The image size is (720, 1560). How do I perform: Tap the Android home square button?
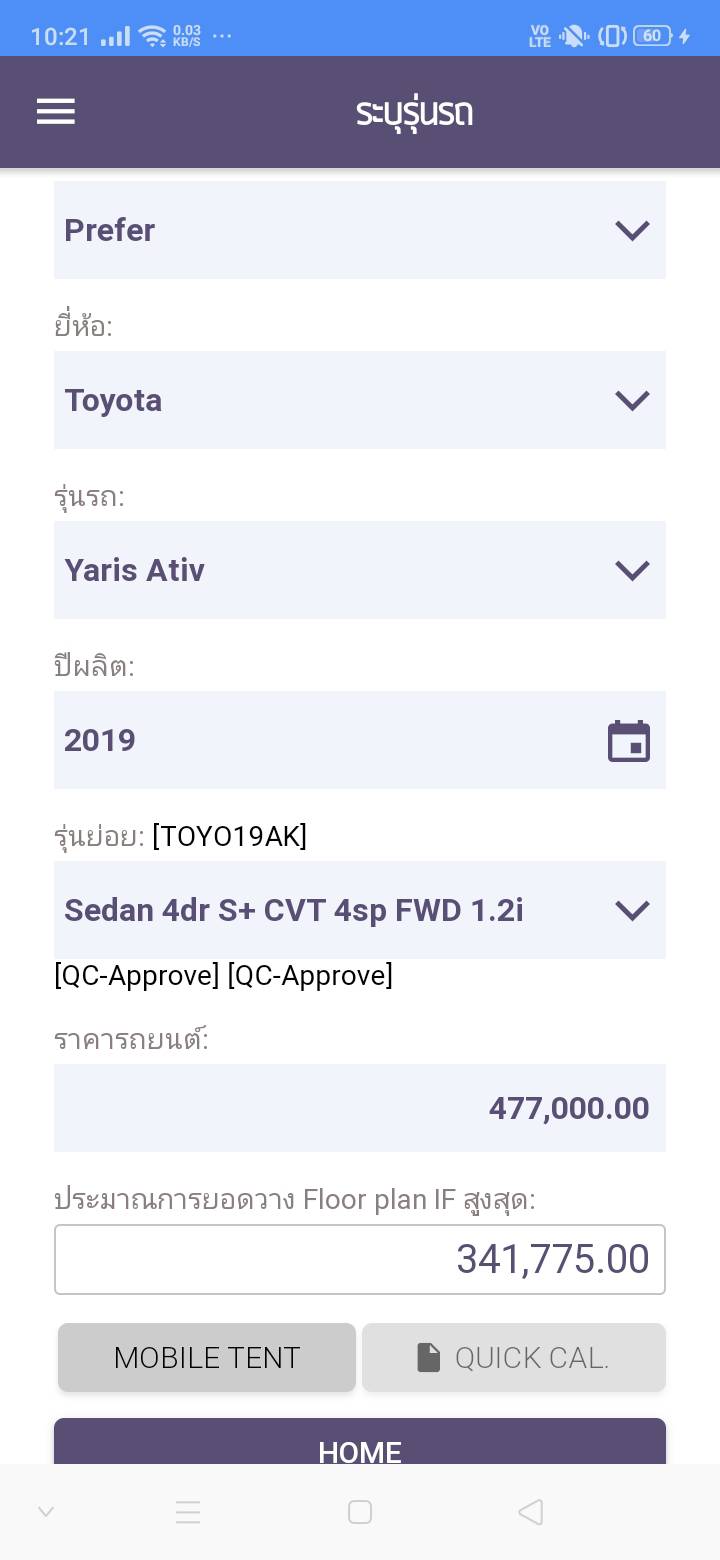[360, 1512]
